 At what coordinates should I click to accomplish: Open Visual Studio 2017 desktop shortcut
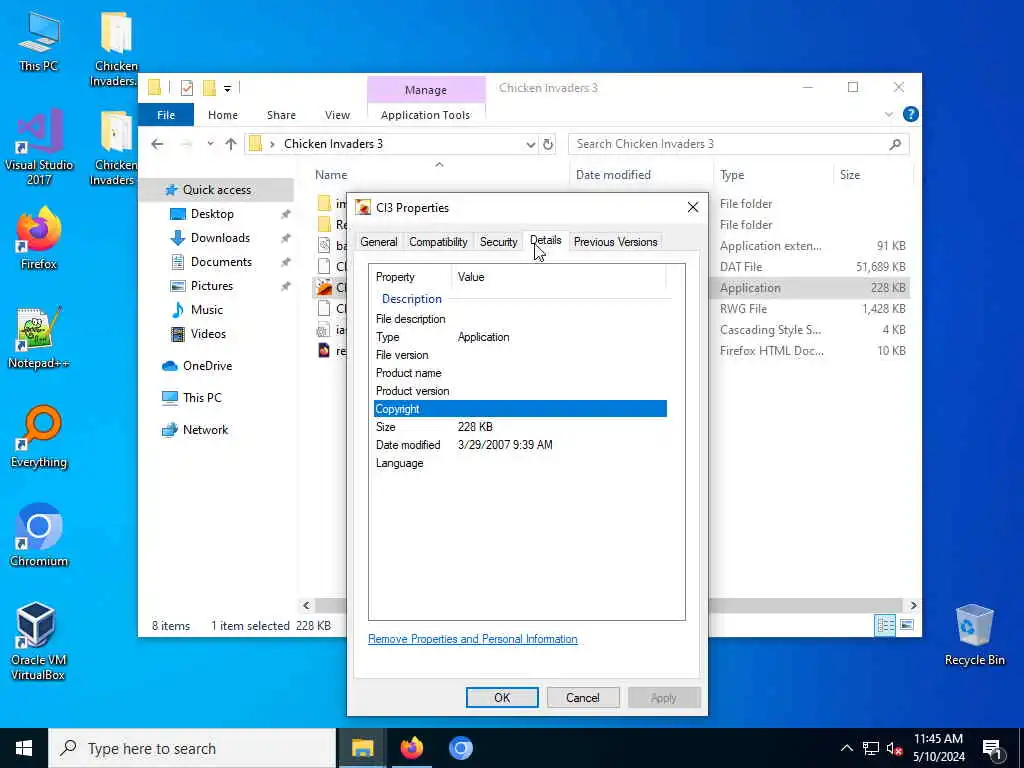point(39,148)
